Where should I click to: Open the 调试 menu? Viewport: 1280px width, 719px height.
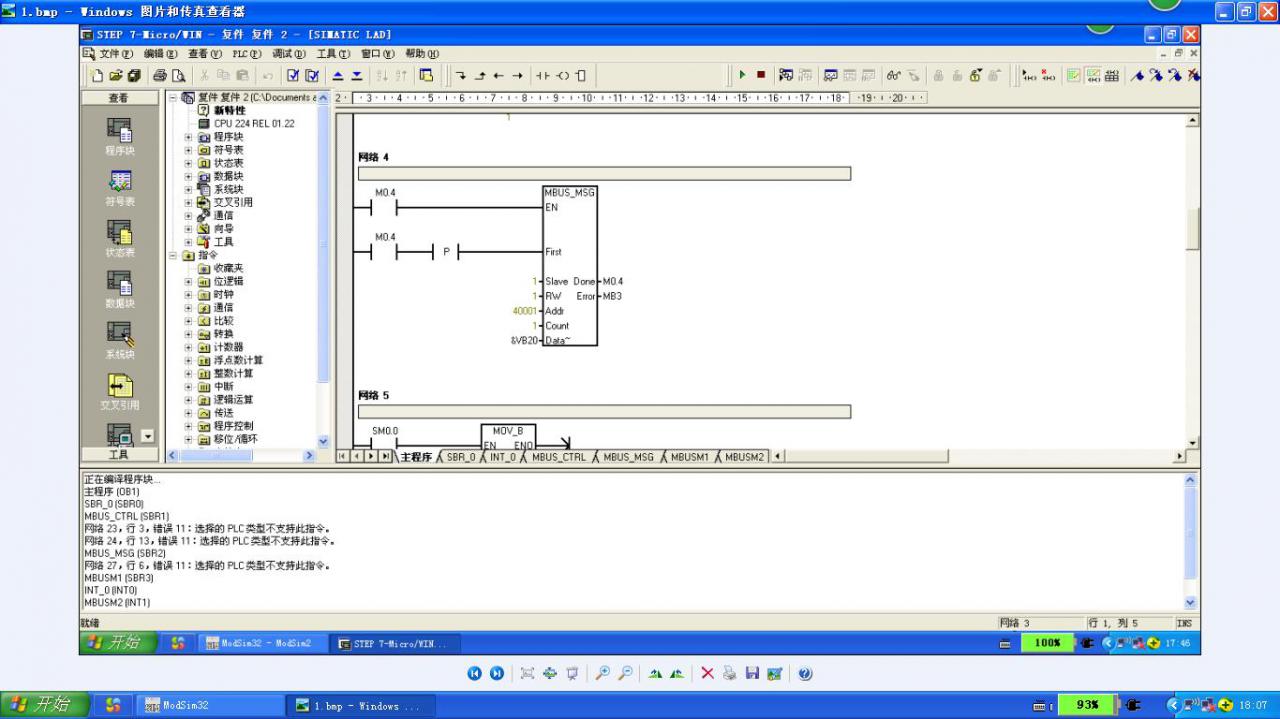coord(289,54)
